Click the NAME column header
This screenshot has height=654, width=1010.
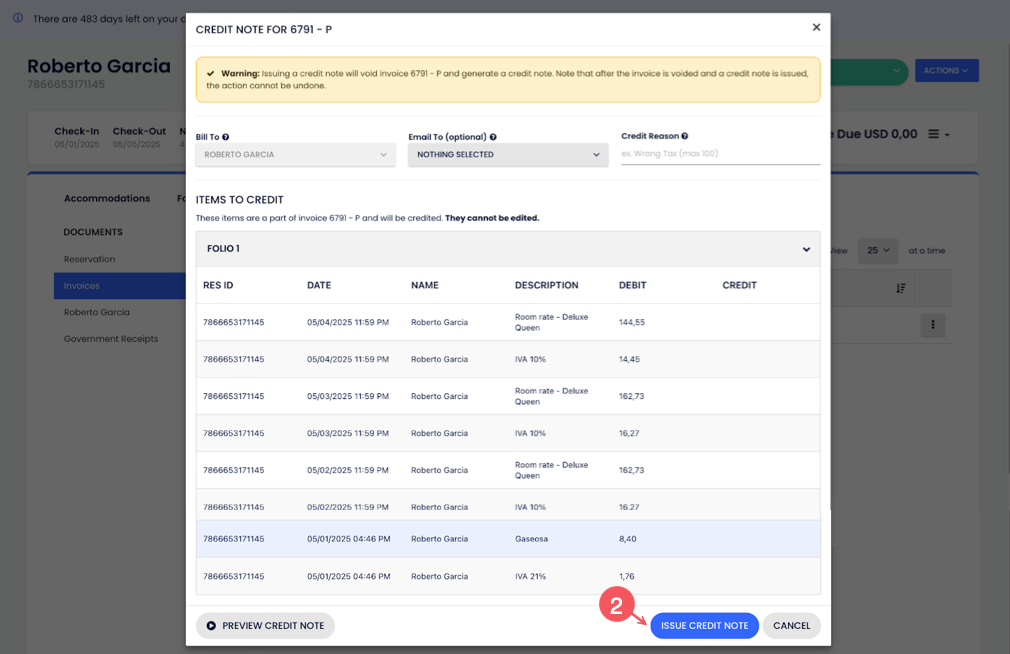tap(425, 285)
